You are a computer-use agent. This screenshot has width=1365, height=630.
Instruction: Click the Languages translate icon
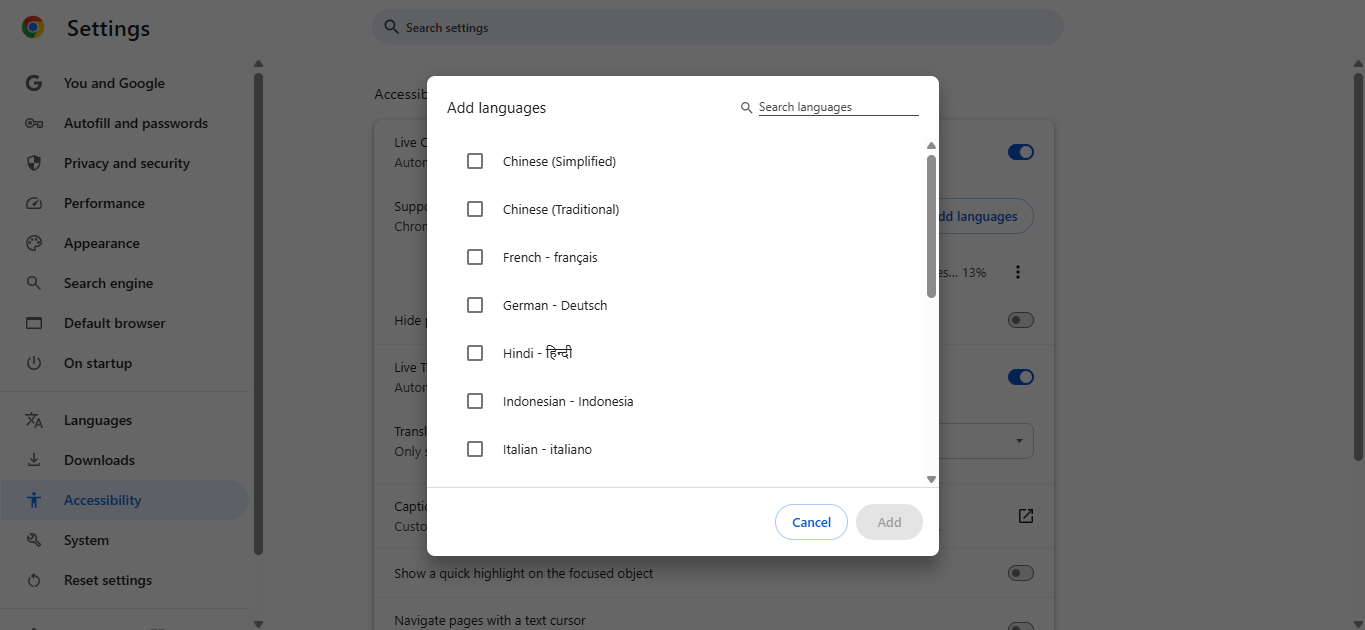coord(34,420)
